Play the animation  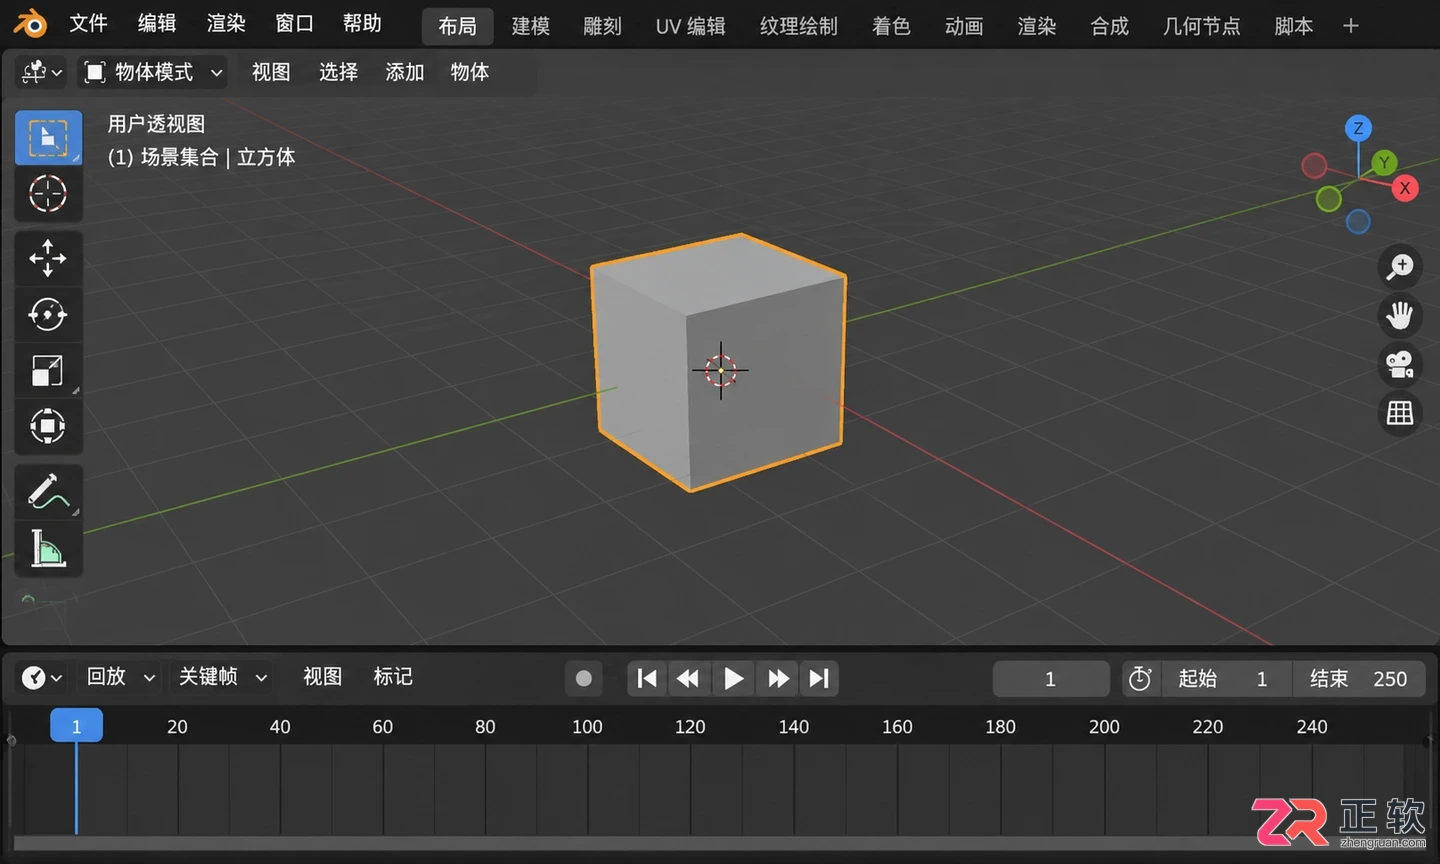(x=733, y=678)
